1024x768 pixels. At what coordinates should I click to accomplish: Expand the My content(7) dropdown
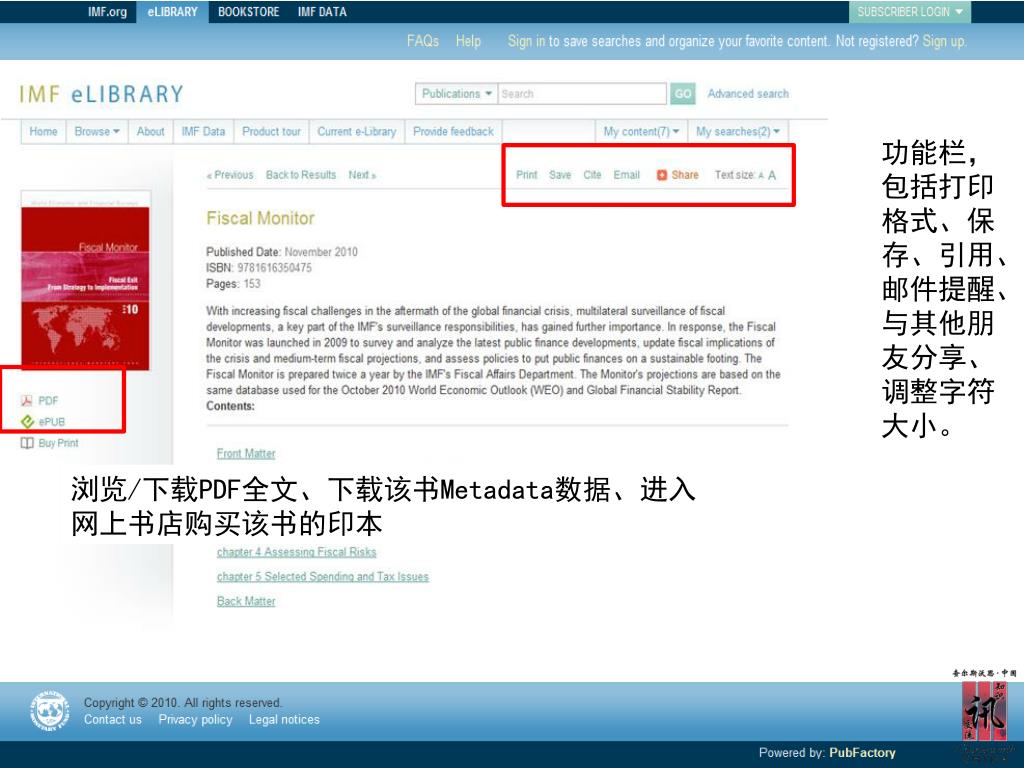(x=641, y=131)
